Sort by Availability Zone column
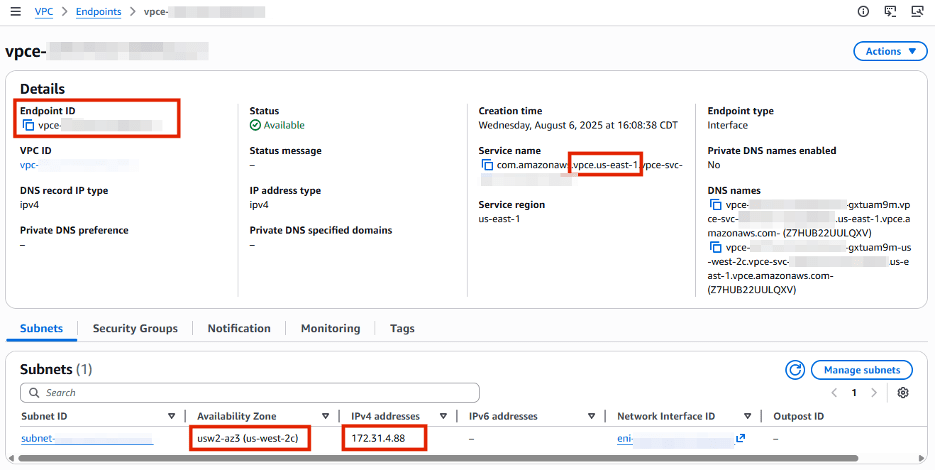 (x=325, y=416)
